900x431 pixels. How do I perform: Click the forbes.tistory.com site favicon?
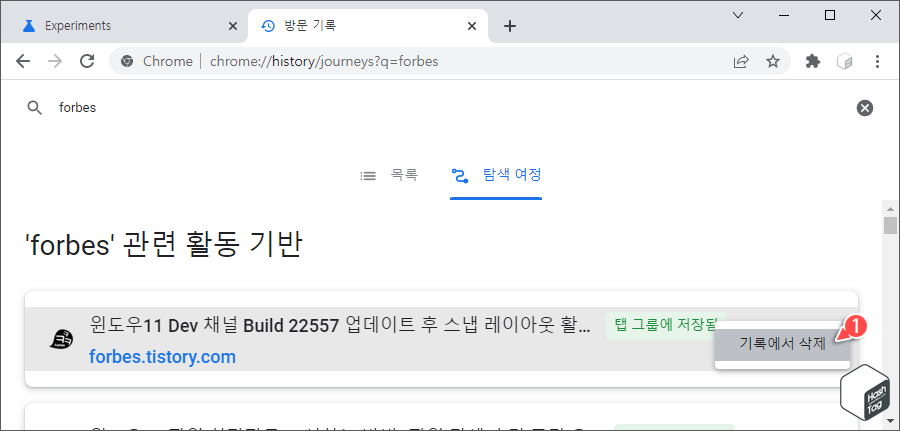click(61, 340)
